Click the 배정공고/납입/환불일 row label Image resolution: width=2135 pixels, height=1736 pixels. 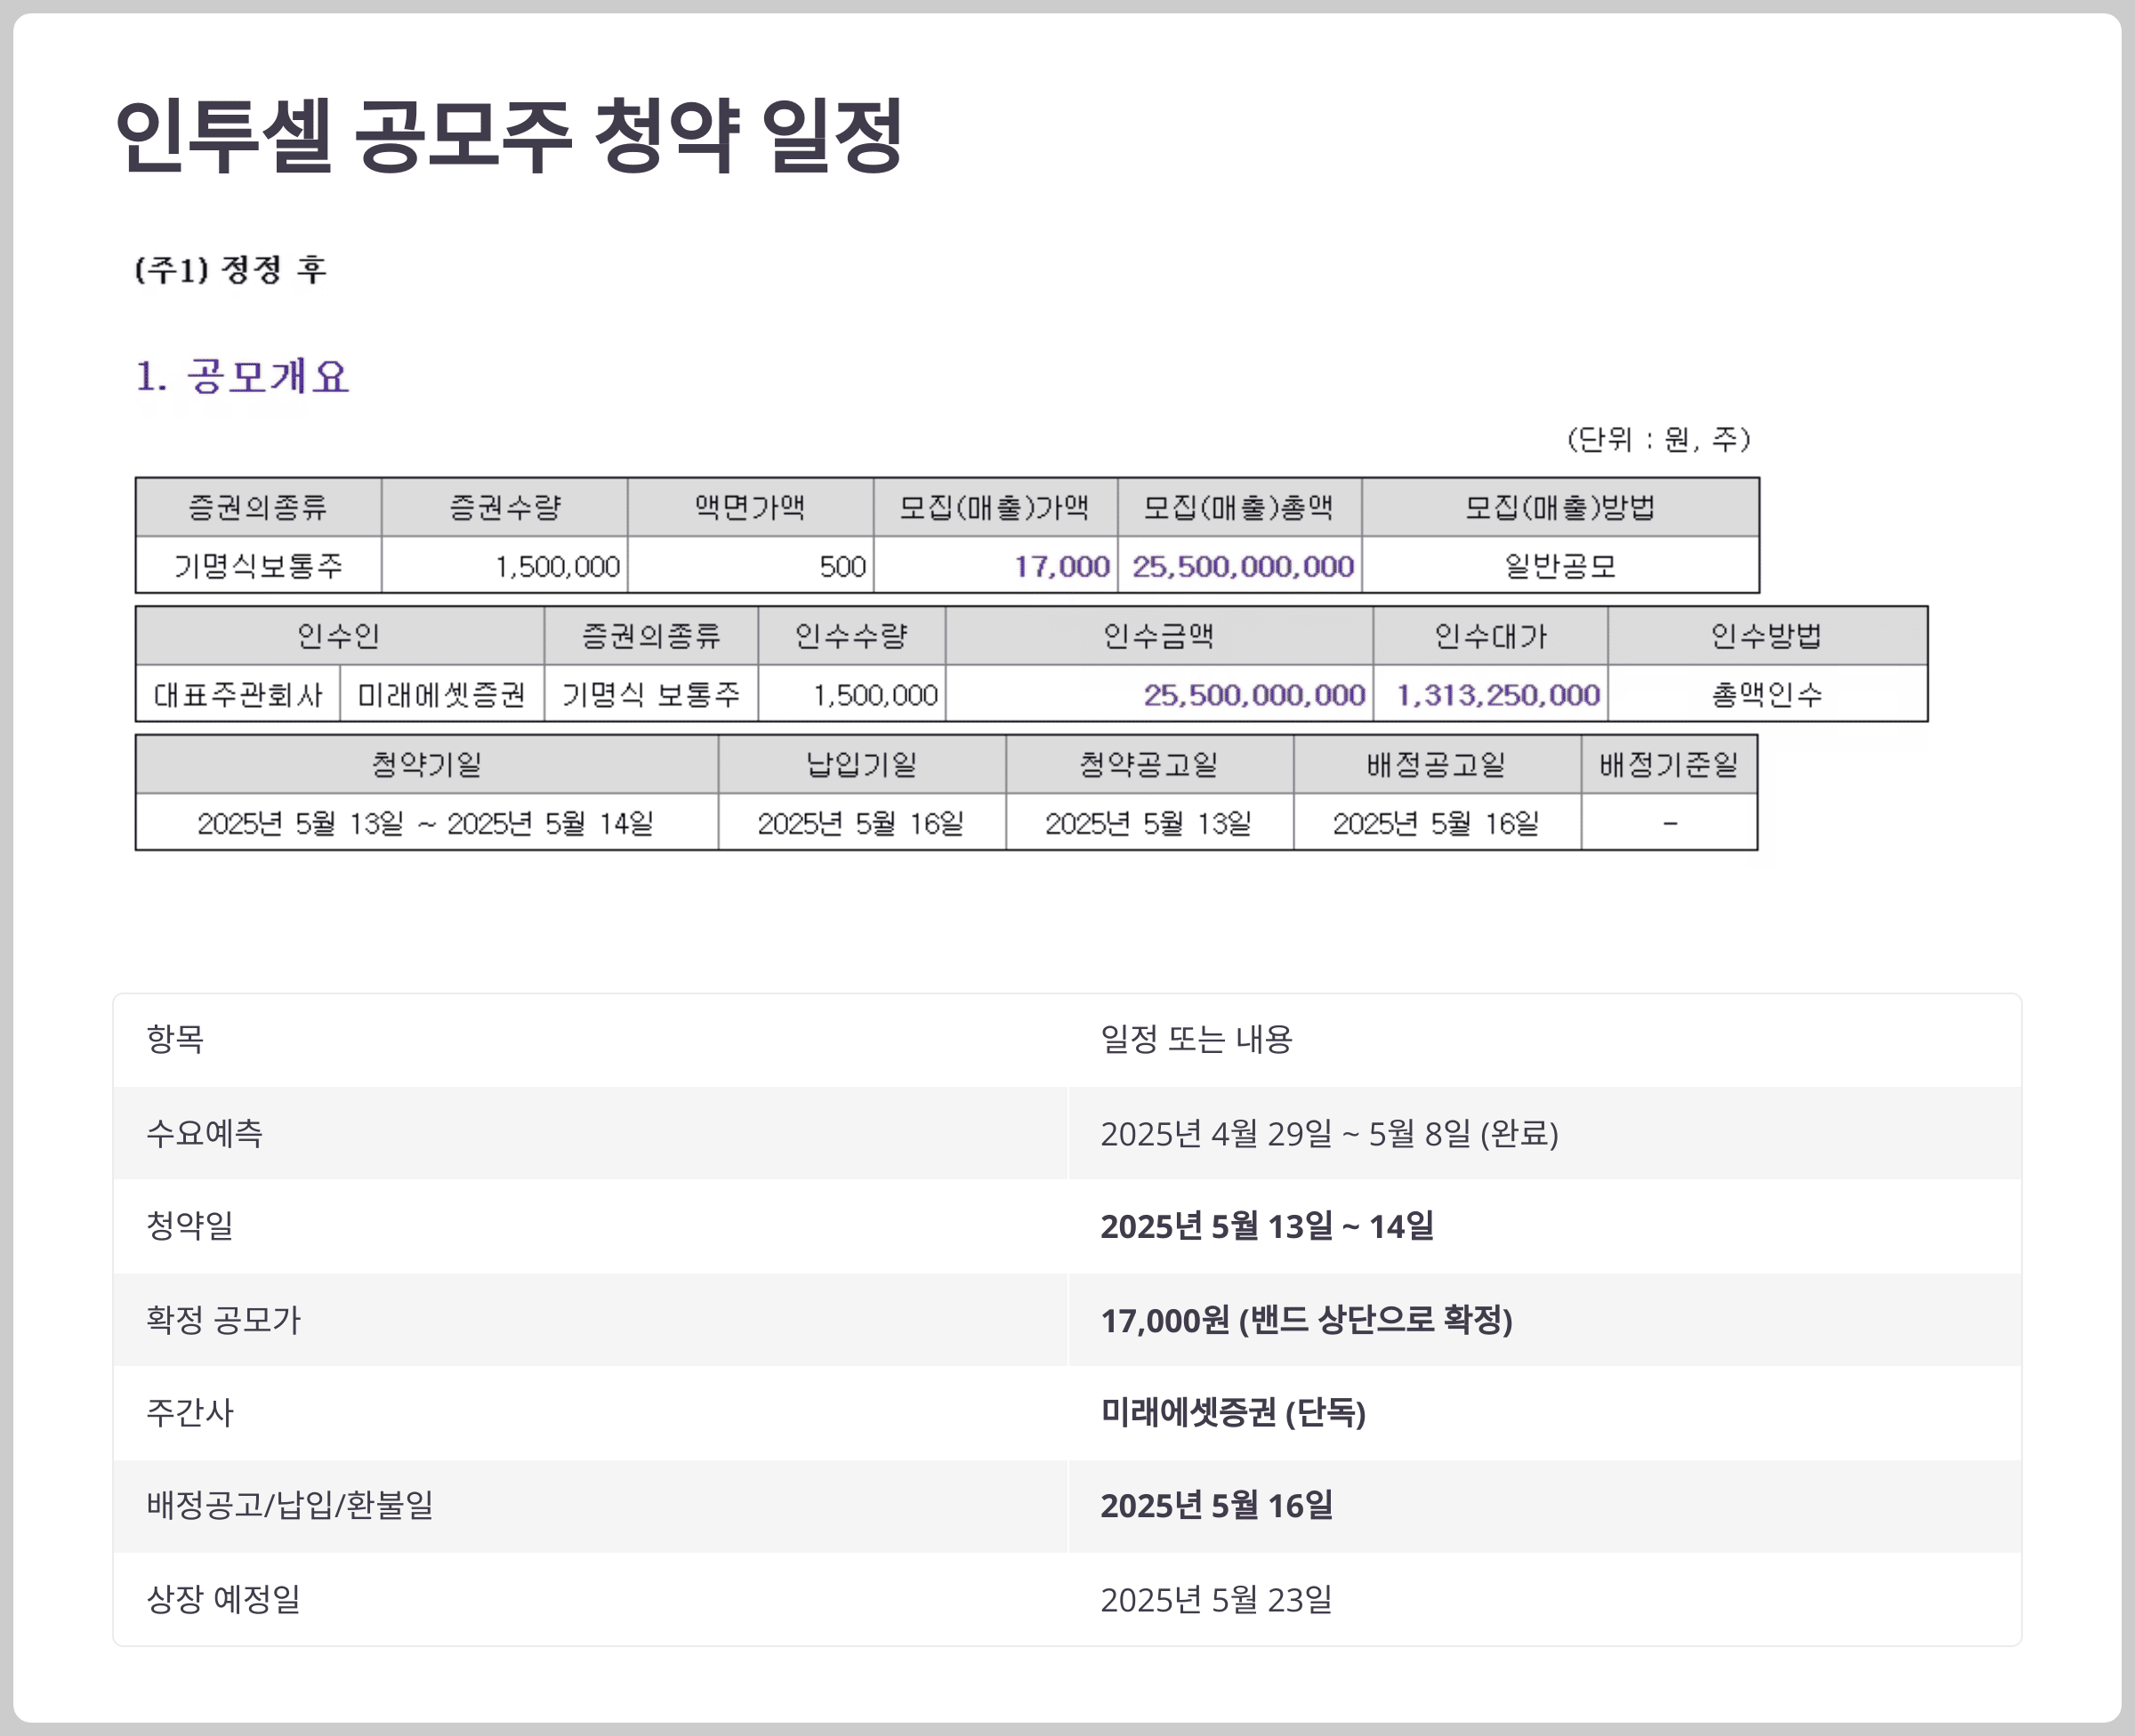point(290,1505)
